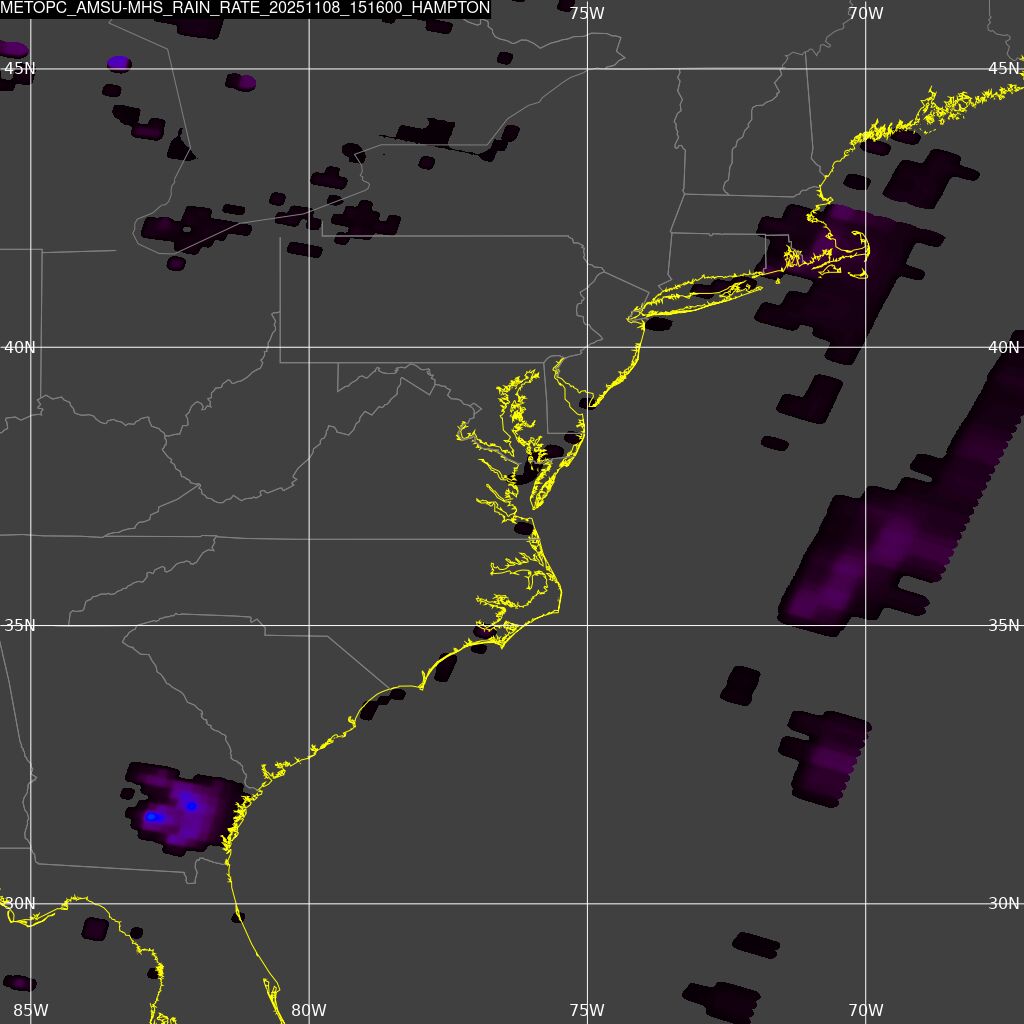Select the 30N label on the right edge
The height and width of the screenshot is (1024, 1024).
tap(1003, 903)
